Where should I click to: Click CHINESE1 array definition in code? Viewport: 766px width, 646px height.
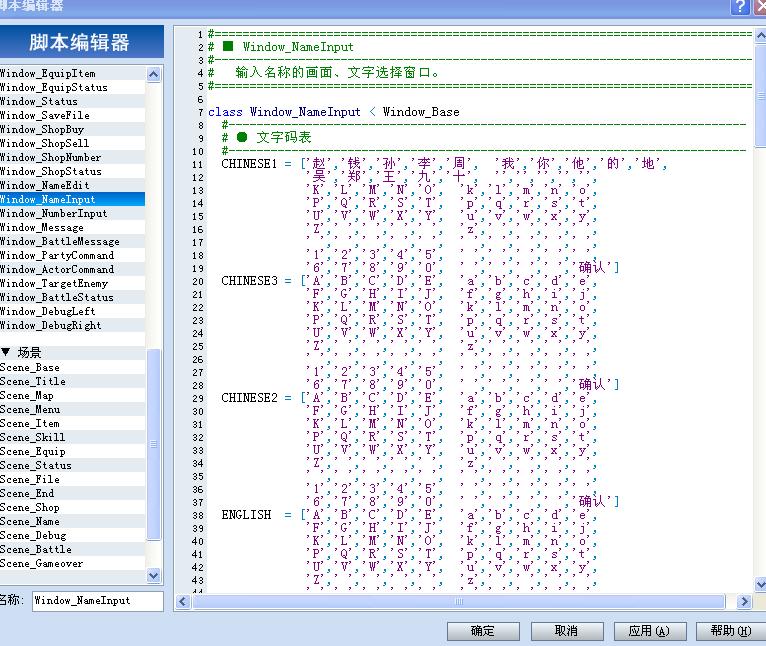click(444, 164)
